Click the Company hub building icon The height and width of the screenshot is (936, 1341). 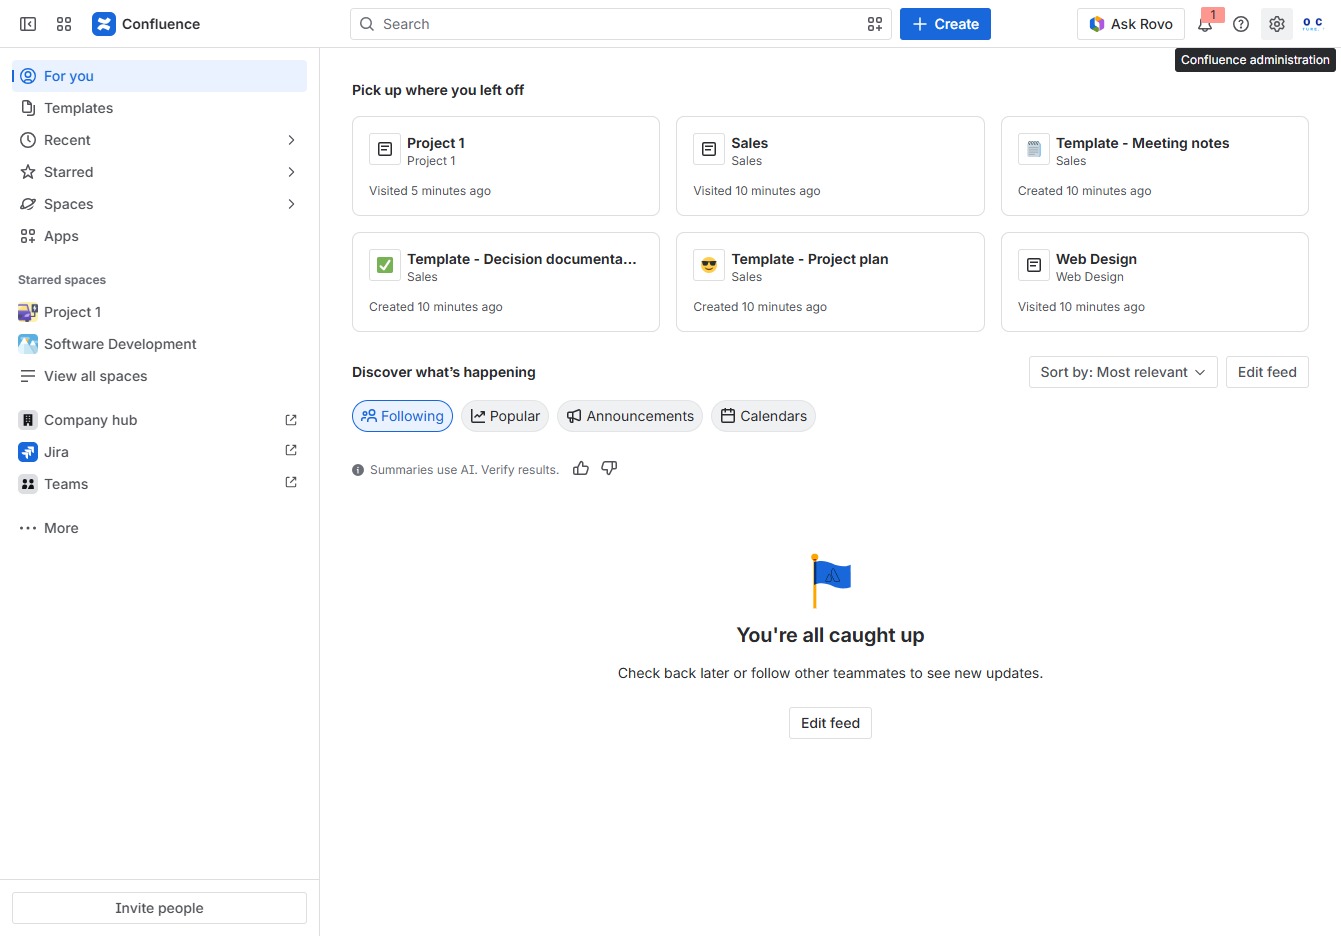click(28, 420)
